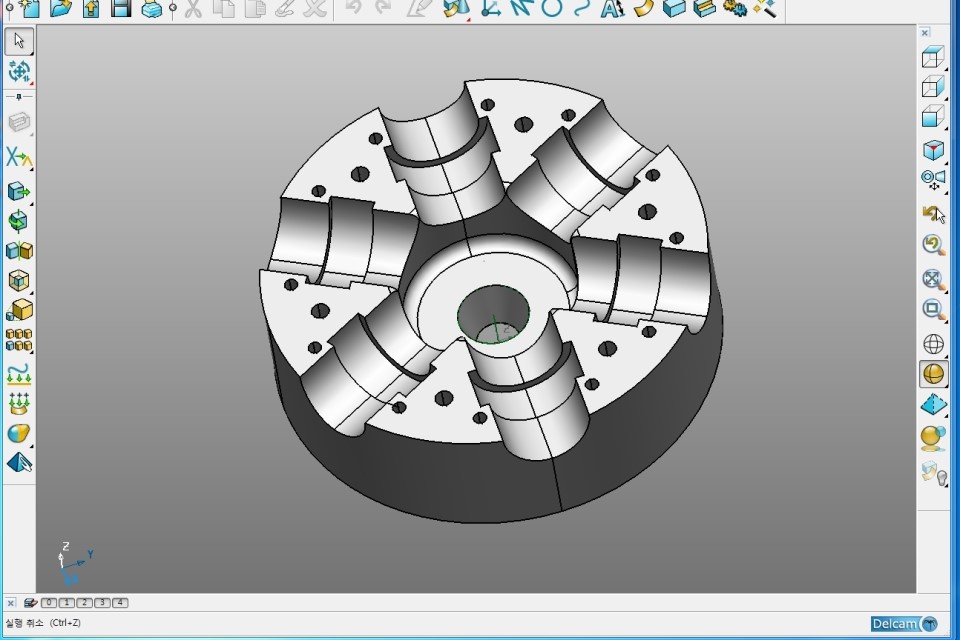Viewport: 960px width, 640px height.
Task: Open the levels manager icon
Action: tap(31, 603)
